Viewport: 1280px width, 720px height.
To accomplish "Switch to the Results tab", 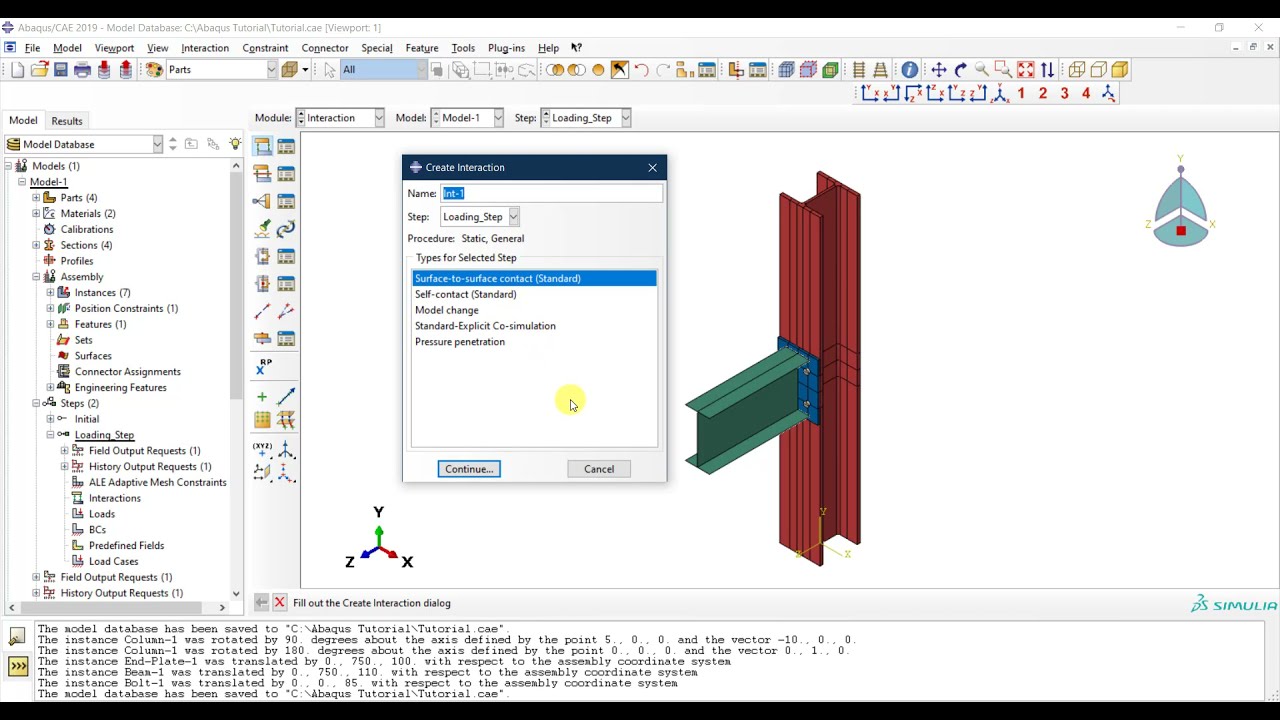I will pyautogui.click(x=67, y=121).
